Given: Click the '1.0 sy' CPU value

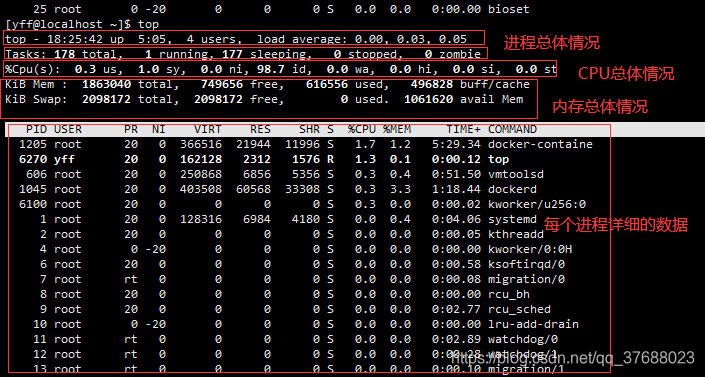Looking at the screenshot, I should click(159, 69).
